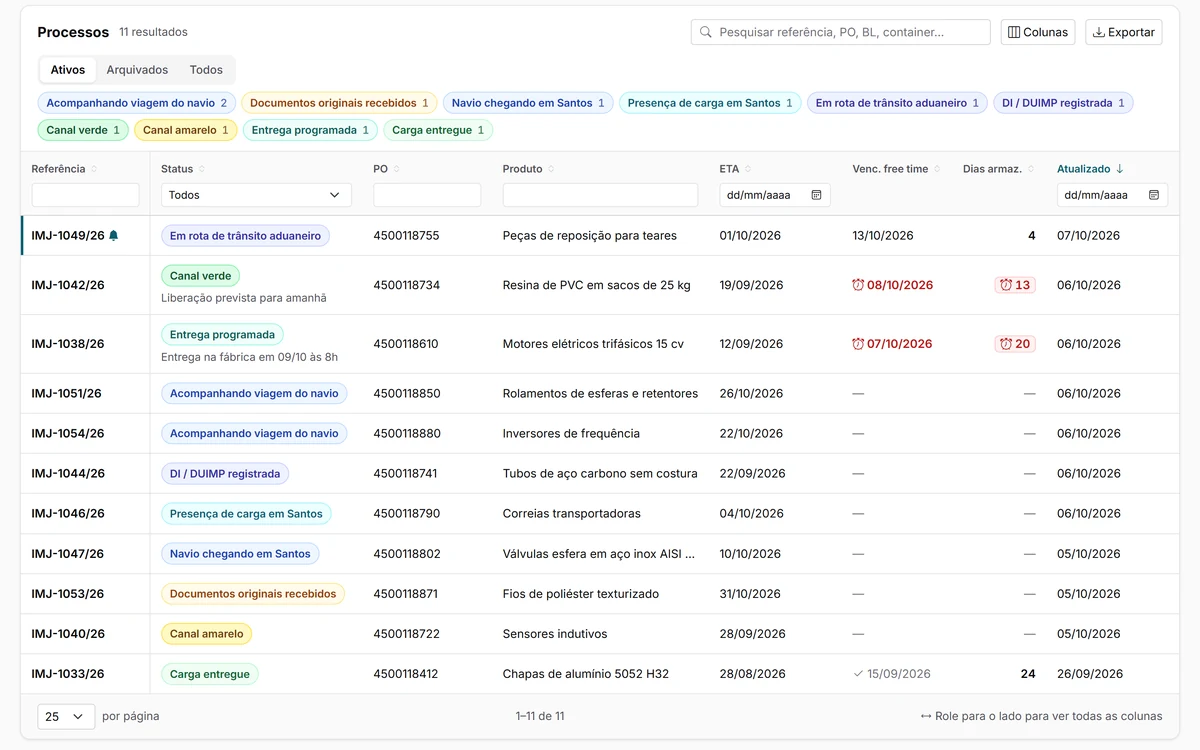1200x750 pixels.
Task: Sort by Venc. free time sort icon
Action: [937, 169]
